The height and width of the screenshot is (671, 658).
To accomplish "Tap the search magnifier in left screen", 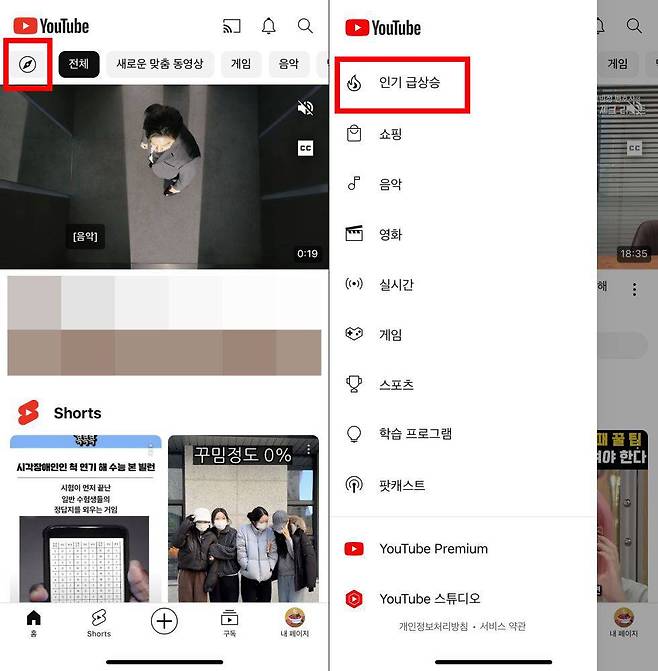I will 305,26.
